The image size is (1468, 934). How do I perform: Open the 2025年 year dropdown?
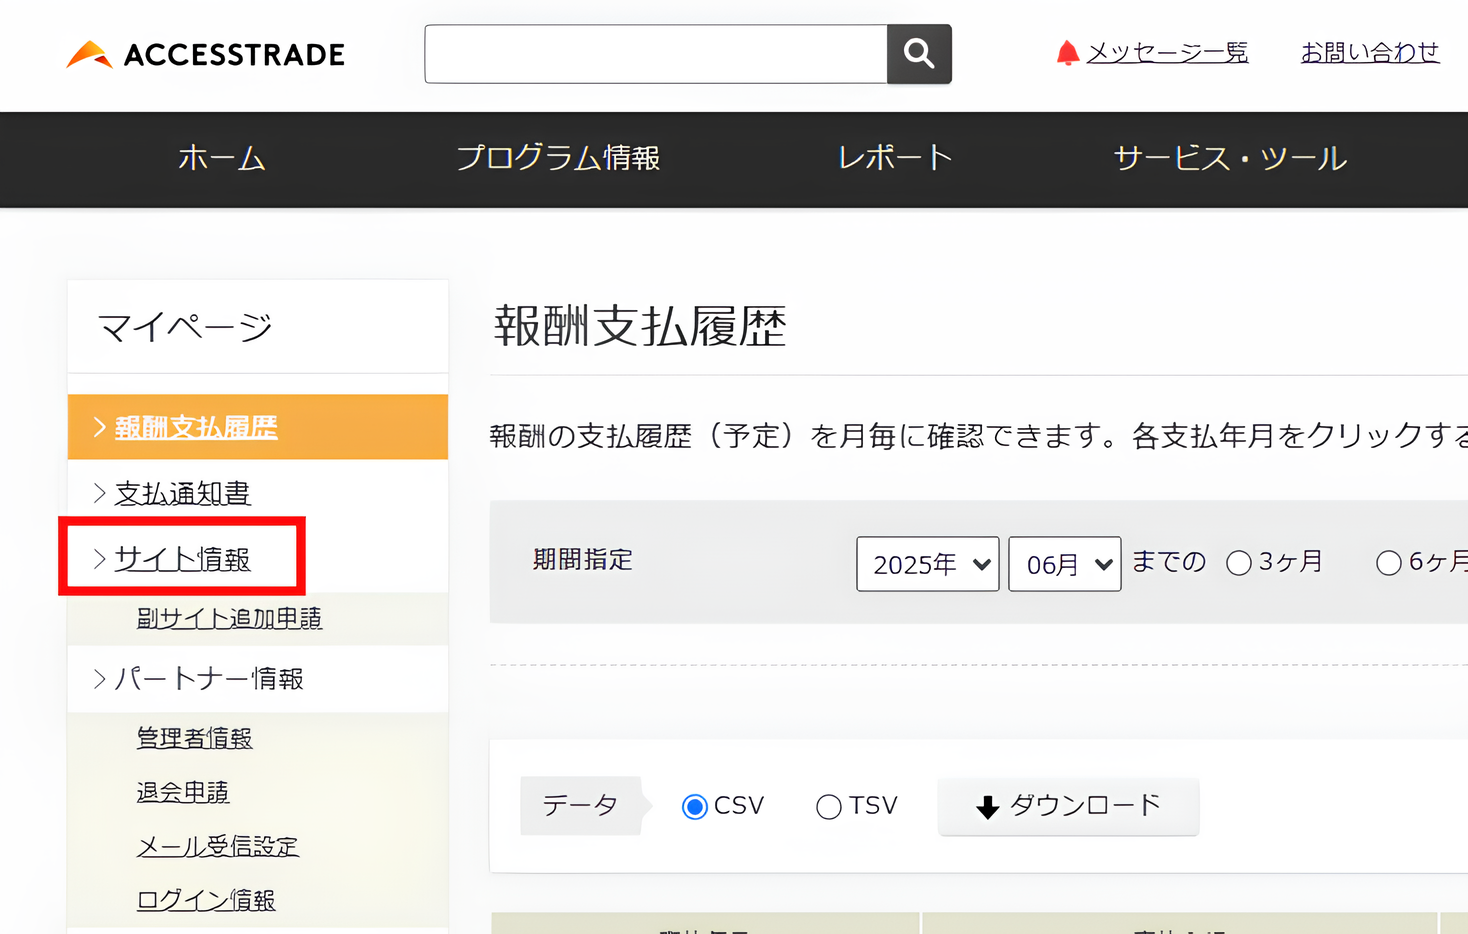click(x=926, y=563)
